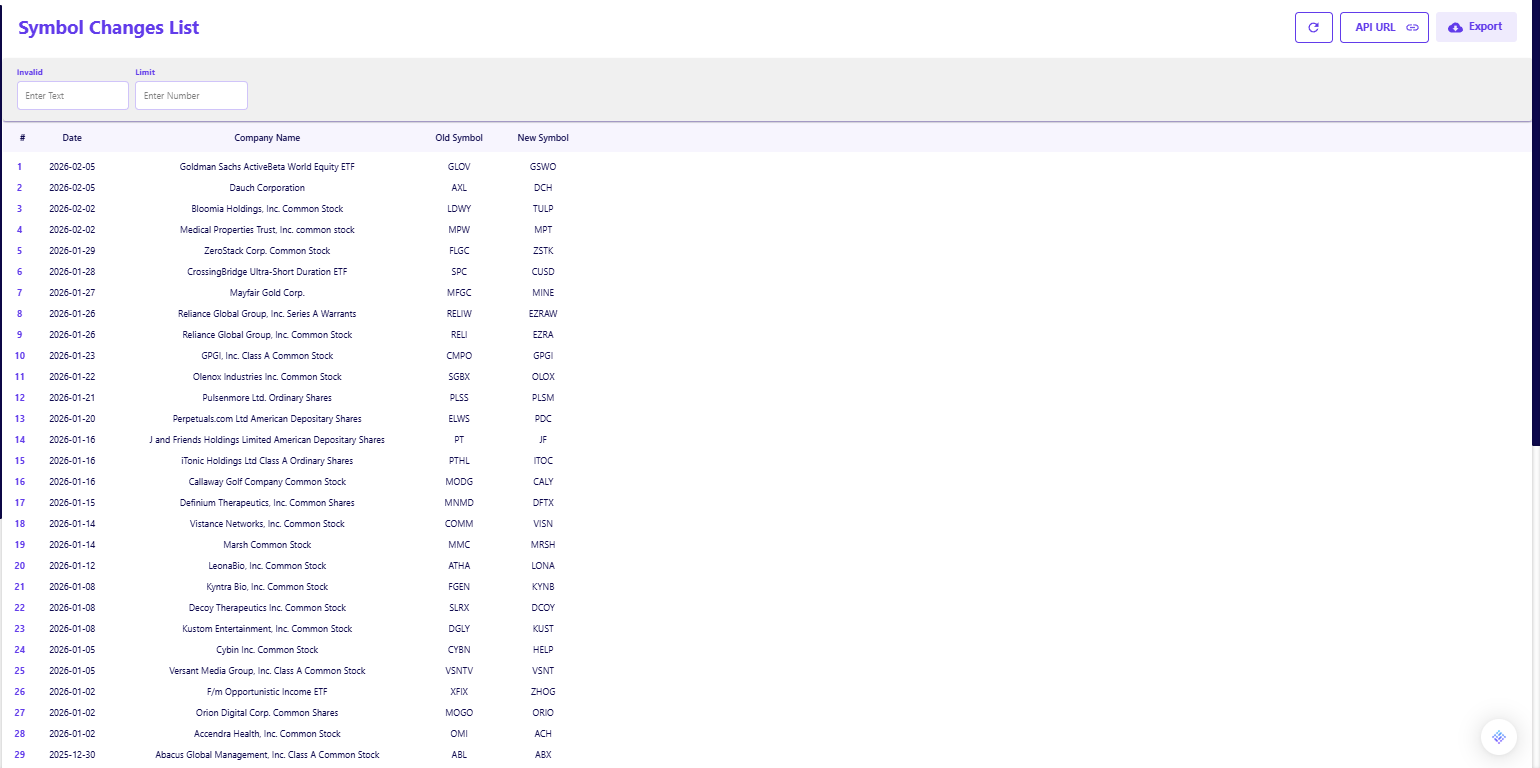Click the Export button
This screenshot has width=1540, height=768.
[1476, 27]
